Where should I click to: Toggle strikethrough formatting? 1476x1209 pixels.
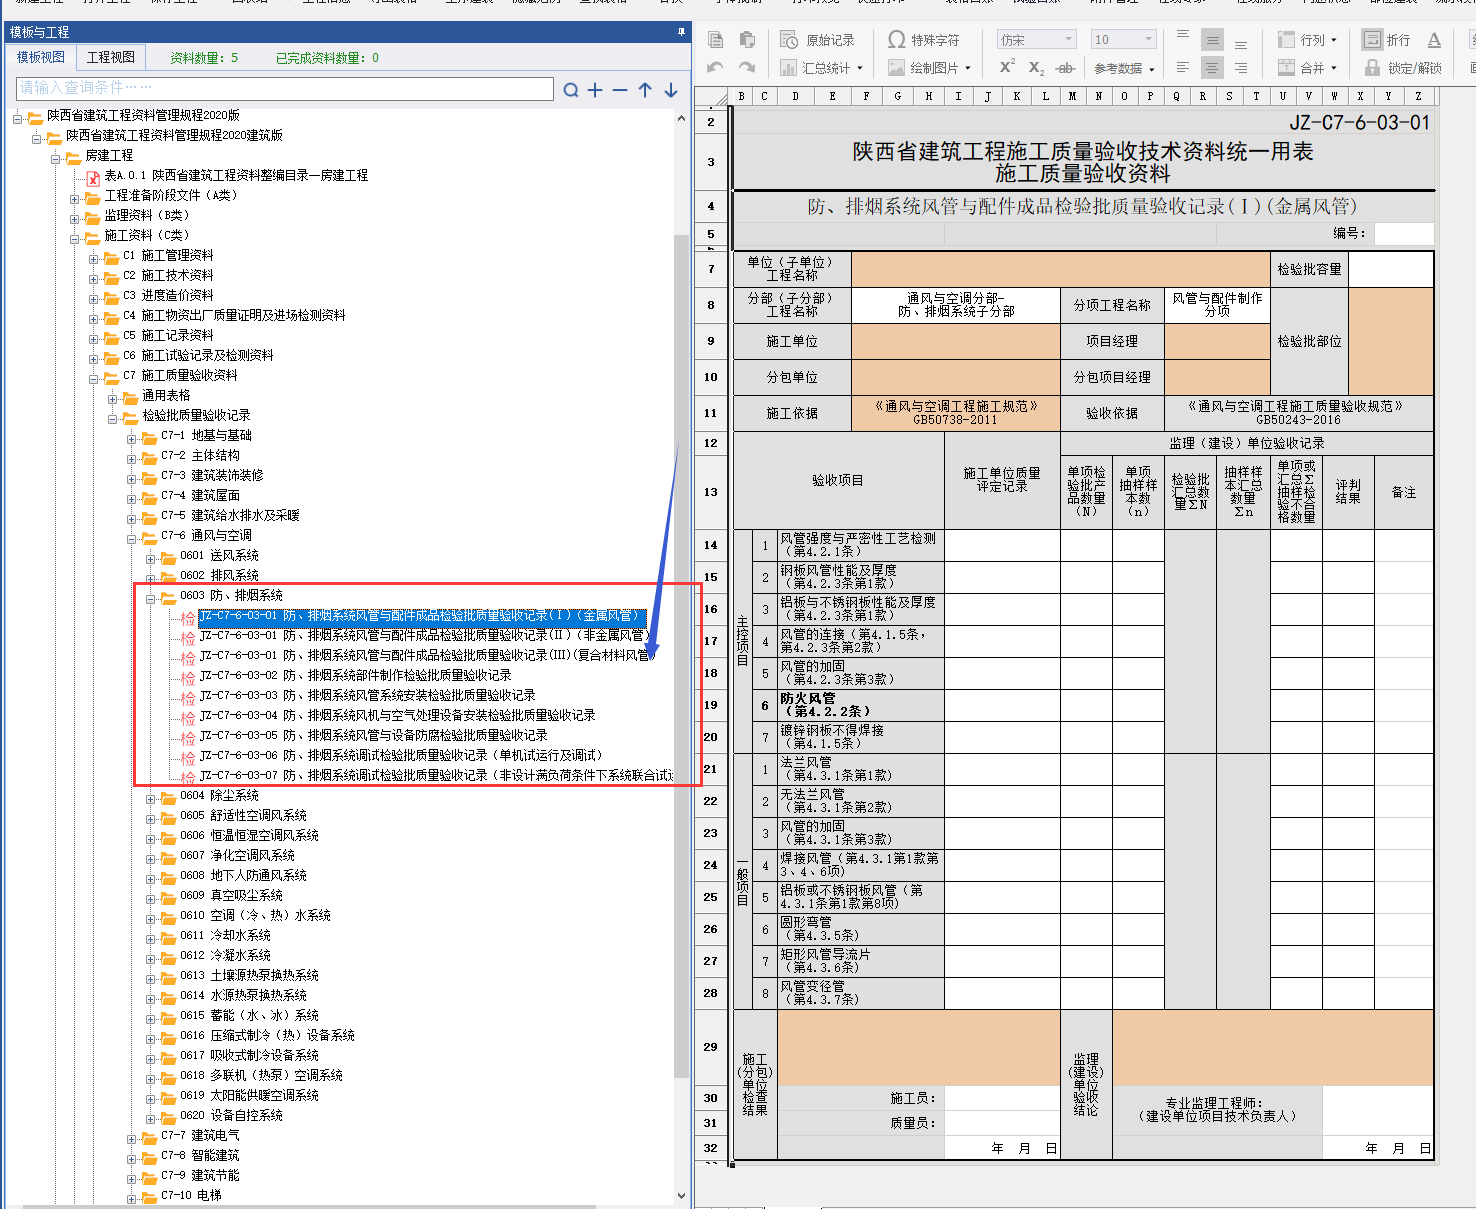[x=1065, y=68]
